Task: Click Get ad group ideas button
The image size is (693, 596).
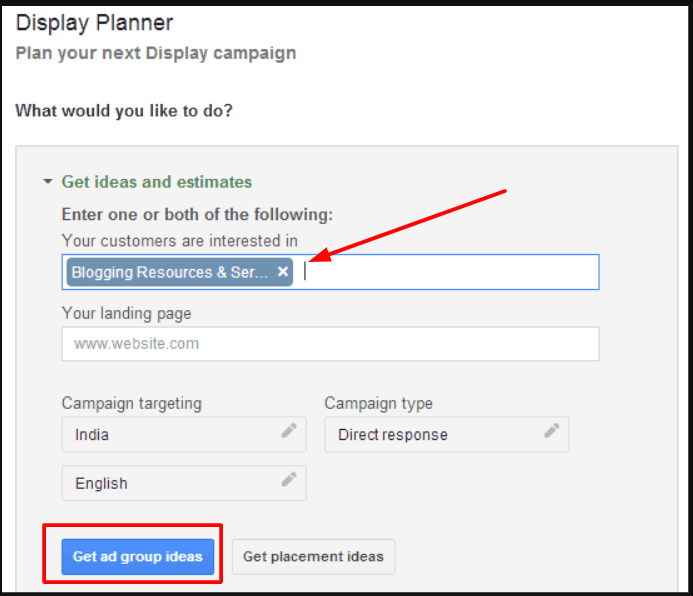Action: click(138, 557)
